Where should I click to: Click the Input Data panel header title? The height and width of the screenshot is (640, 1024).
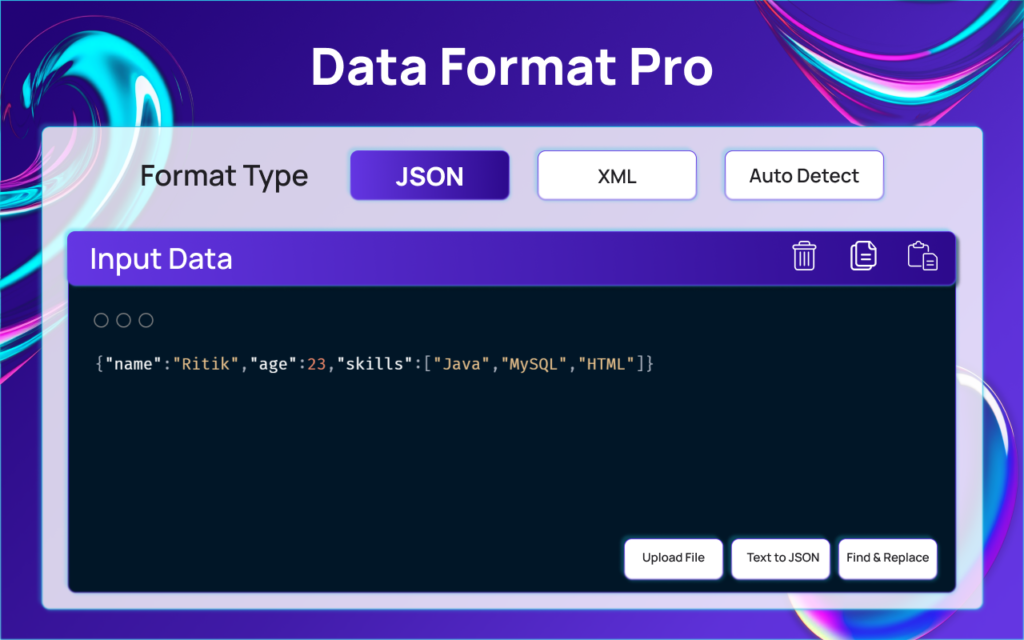point(161,259)
